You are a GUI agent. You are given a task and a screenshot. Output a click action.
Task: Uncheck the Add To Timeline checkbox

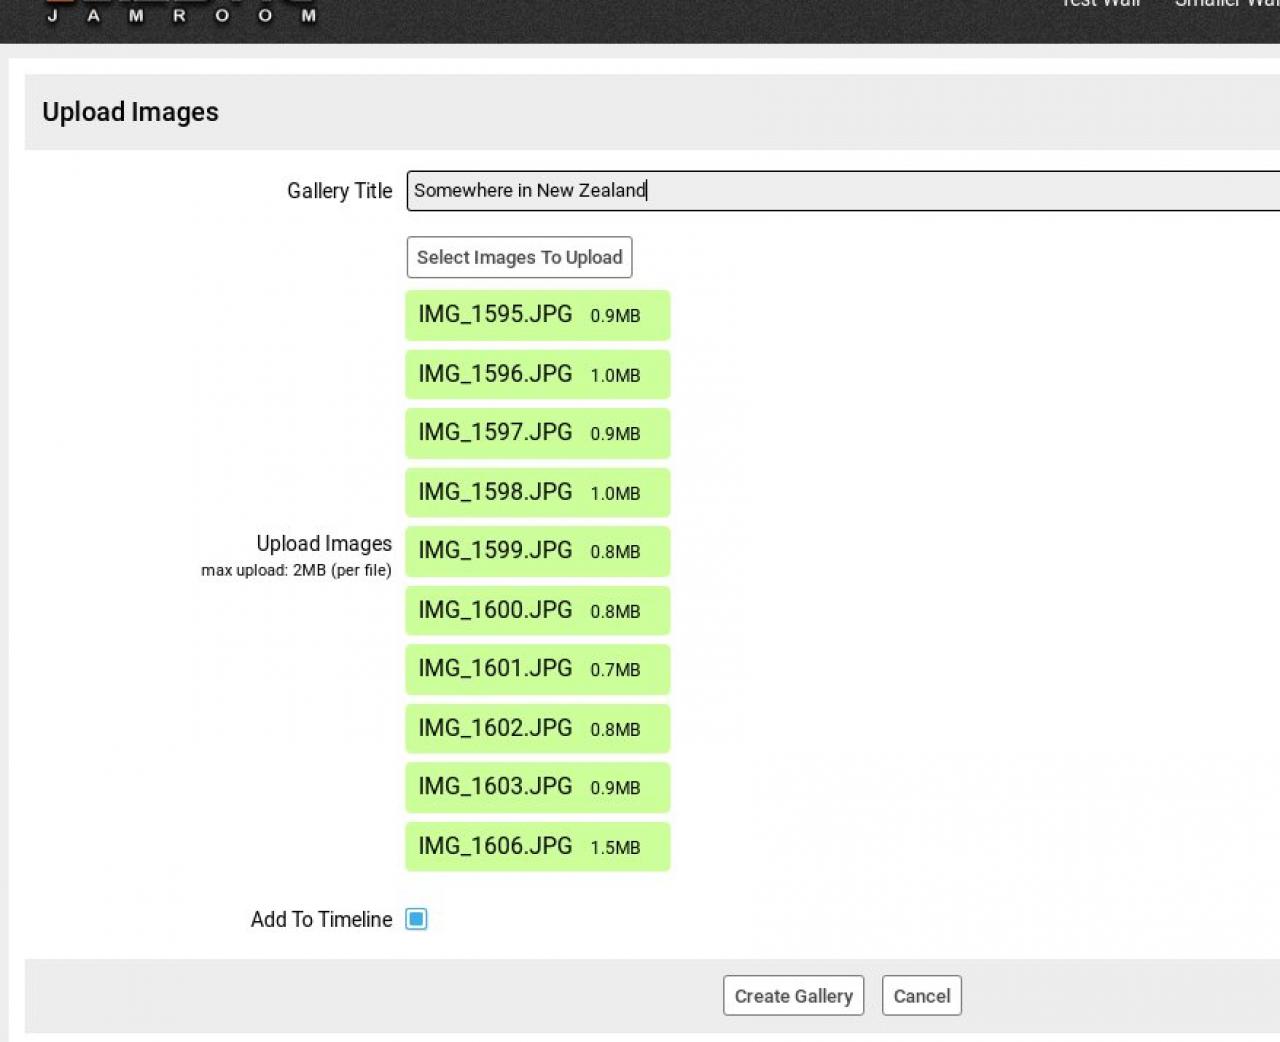click(416, 919)
